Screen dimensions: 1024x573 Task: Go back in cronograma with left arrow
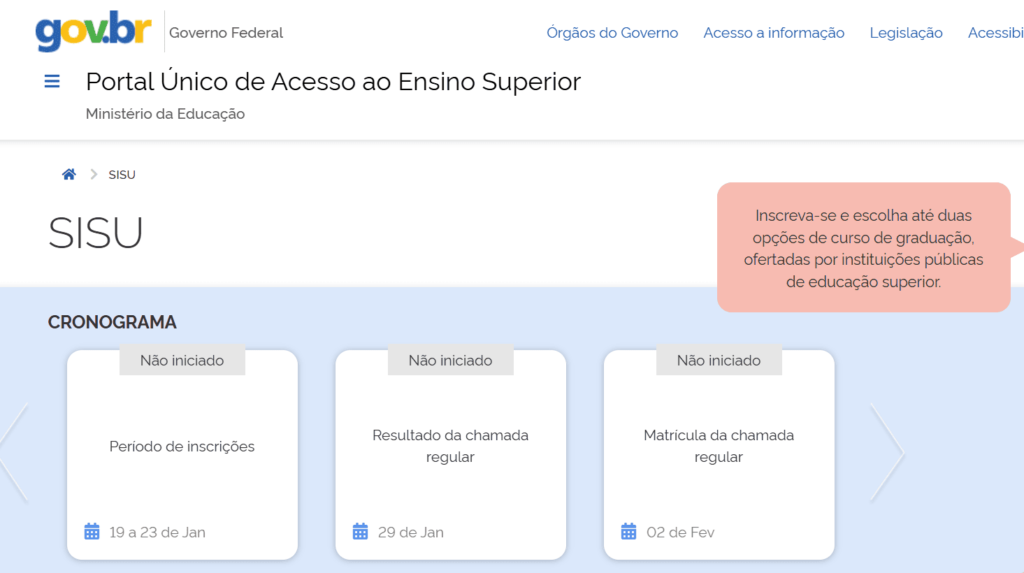(x=13, y=453)
